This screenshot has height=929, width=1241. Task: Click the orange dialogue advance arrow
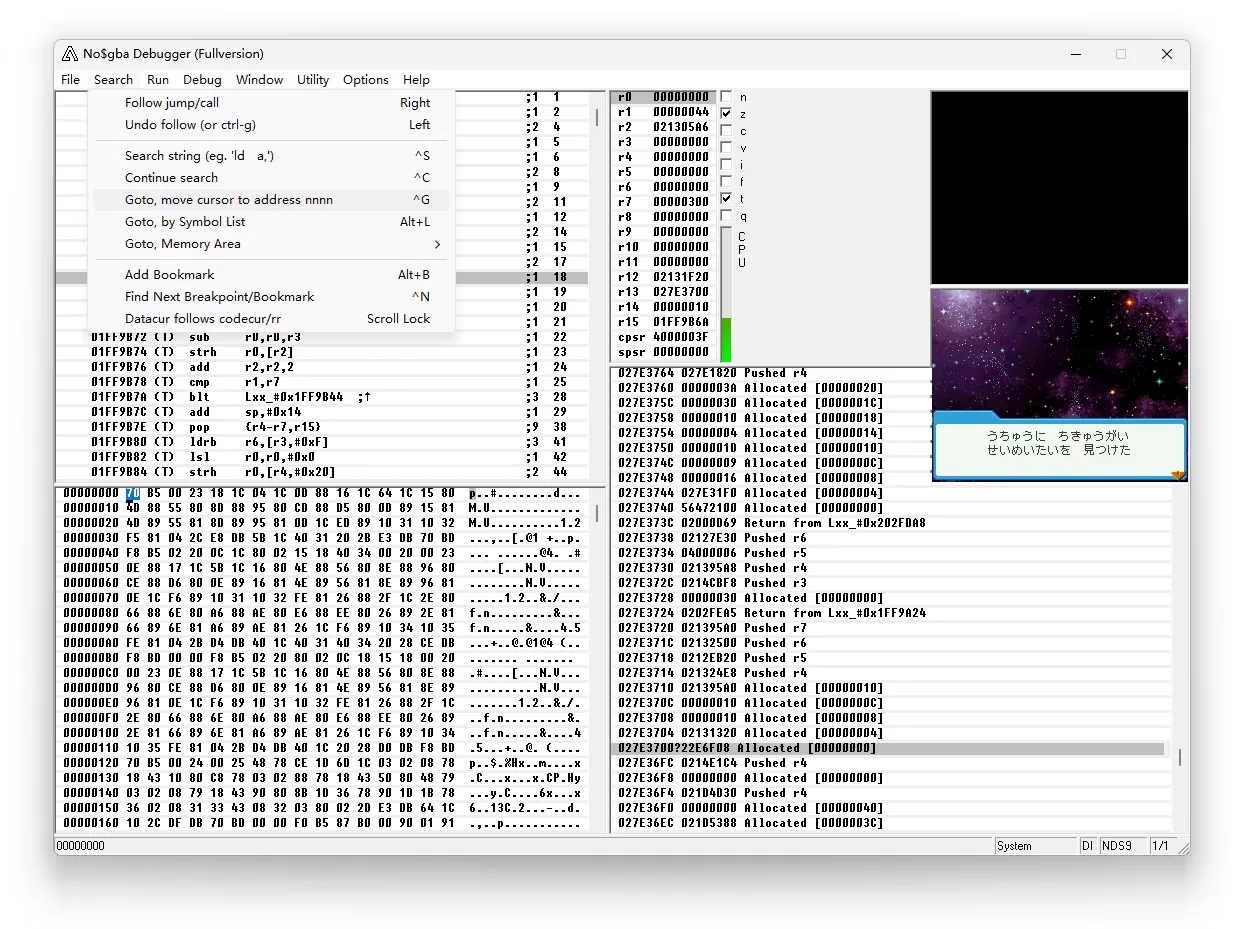1177,475
